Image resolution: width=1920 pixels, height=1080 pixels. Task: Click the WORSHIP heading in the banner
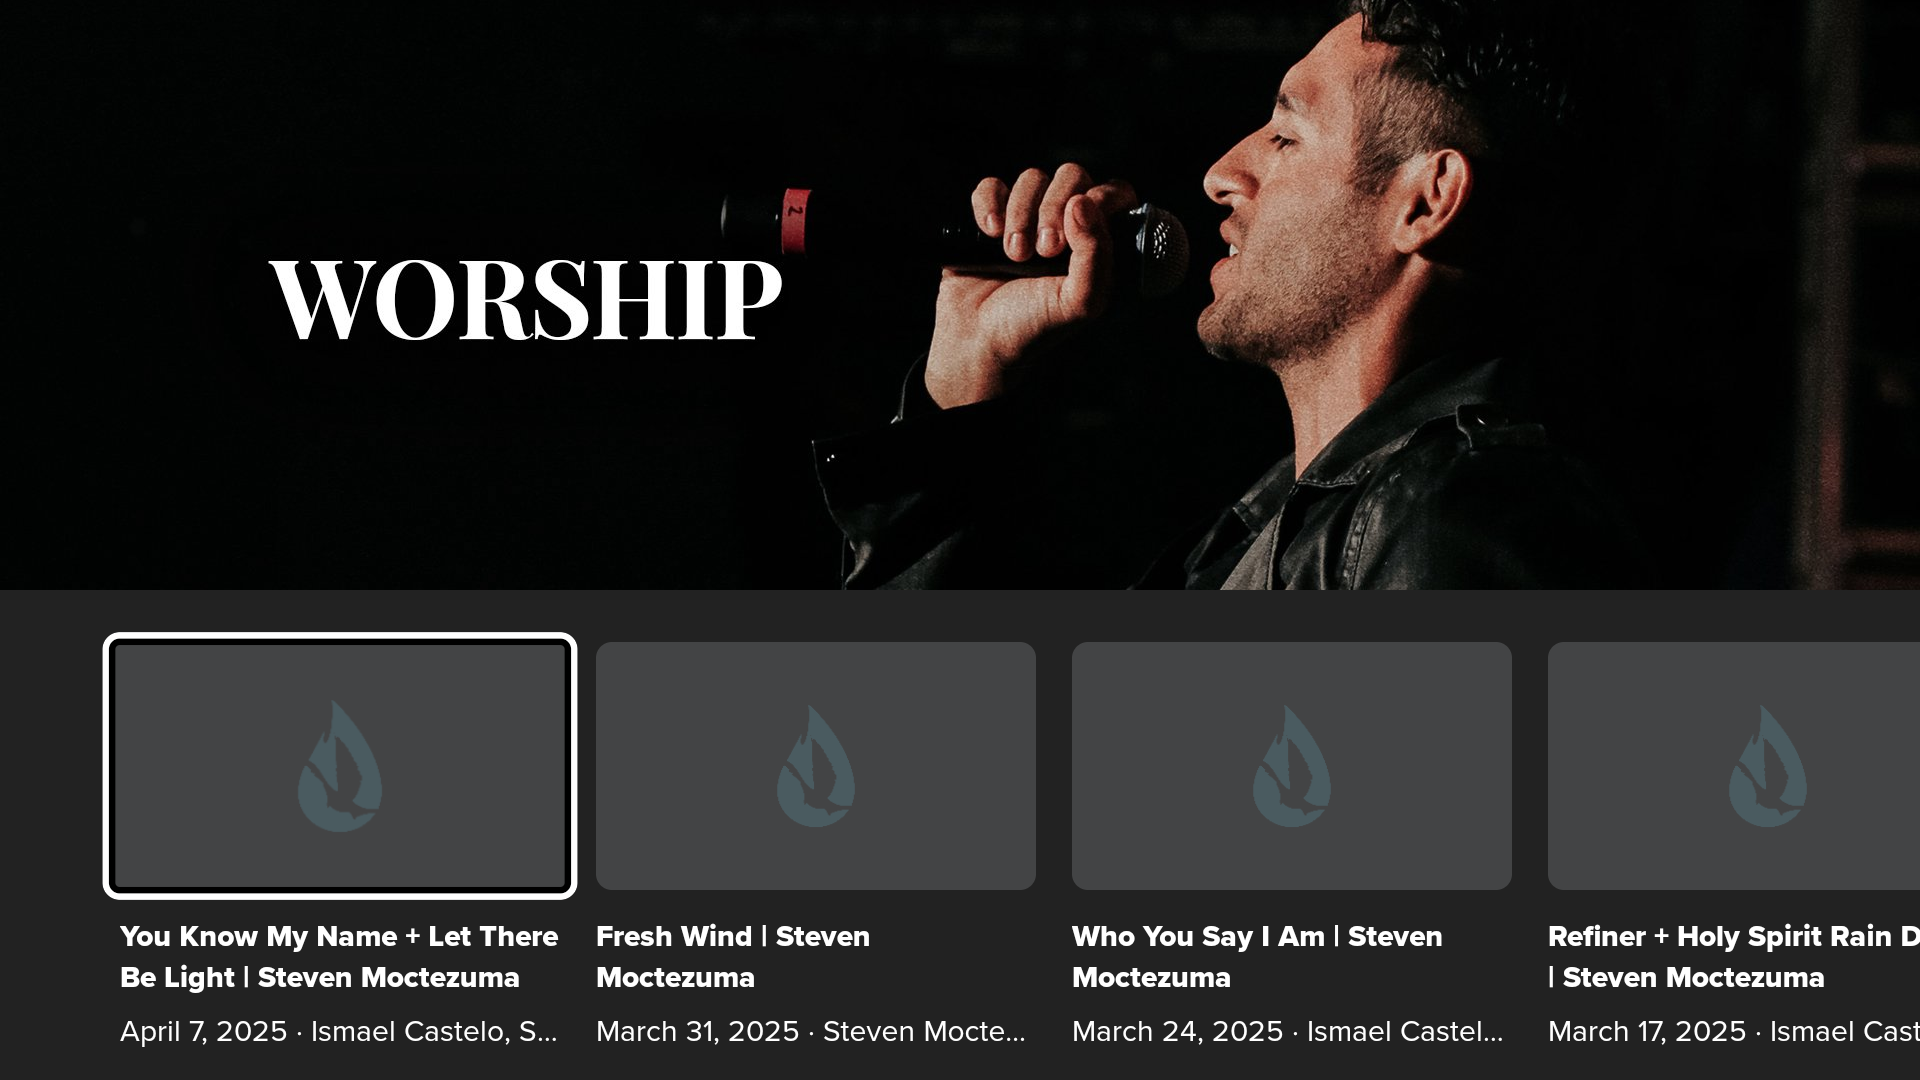pyautogui.click(x=526, y=300)
